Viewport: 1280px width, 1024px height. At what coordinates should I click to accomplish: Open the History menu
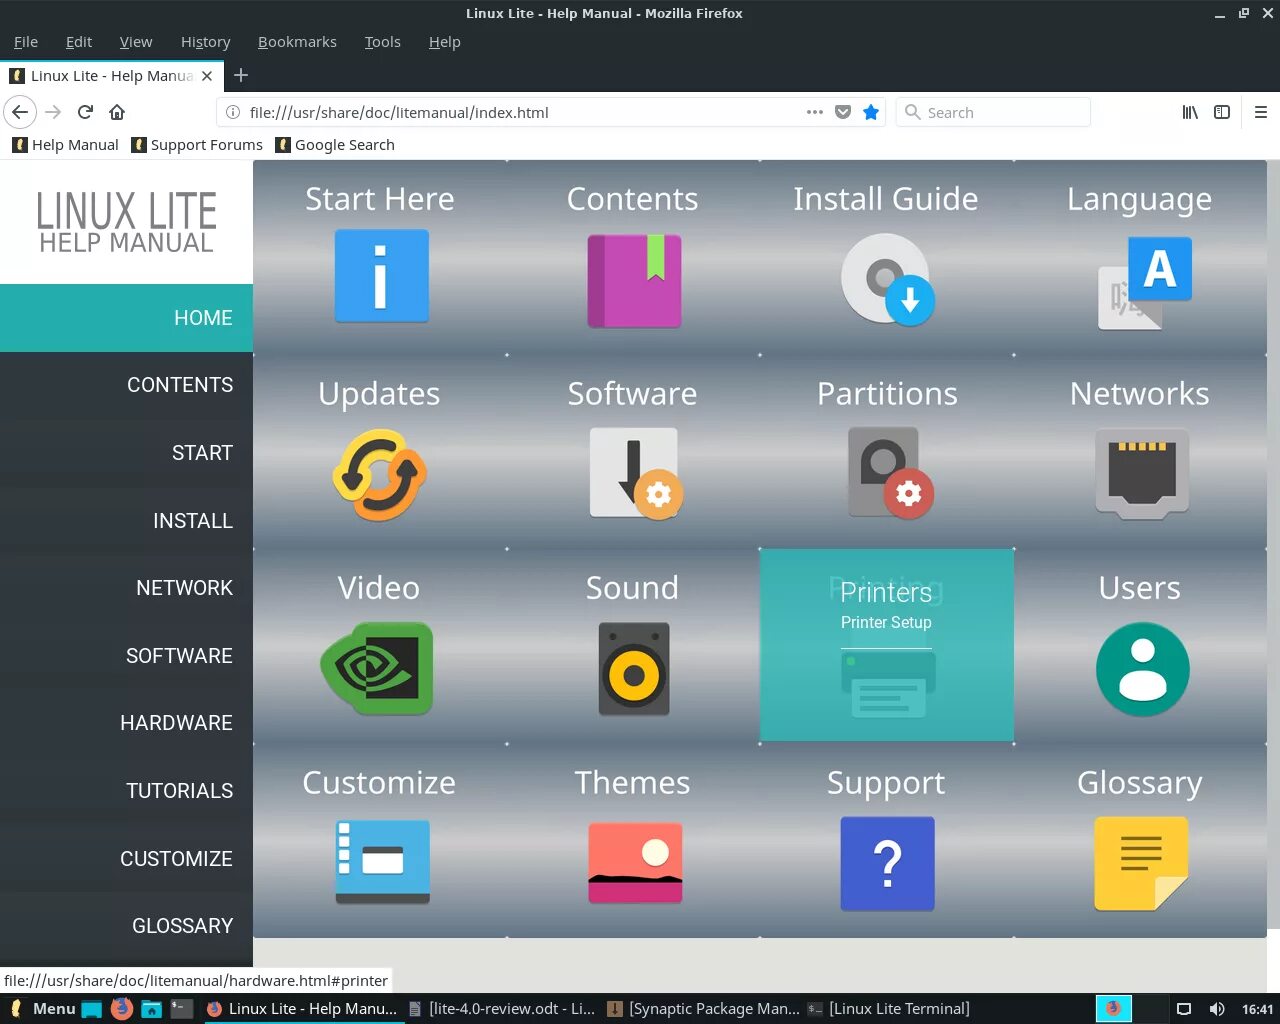click(206, 42)
